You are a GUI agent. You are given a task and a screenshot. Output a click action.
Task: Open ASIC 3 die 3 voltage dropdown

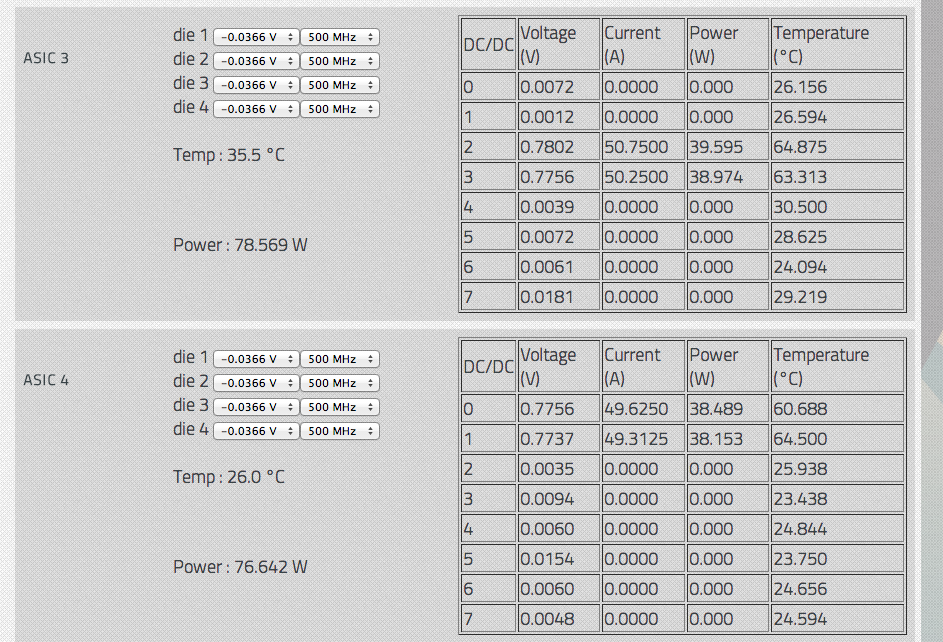coord(256,85)
